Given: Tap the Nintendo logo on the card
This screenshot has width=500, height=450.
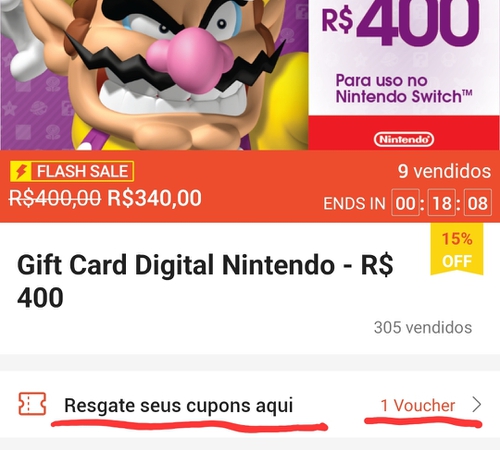Looking at the screenshot, I should (x=404, y=139).
